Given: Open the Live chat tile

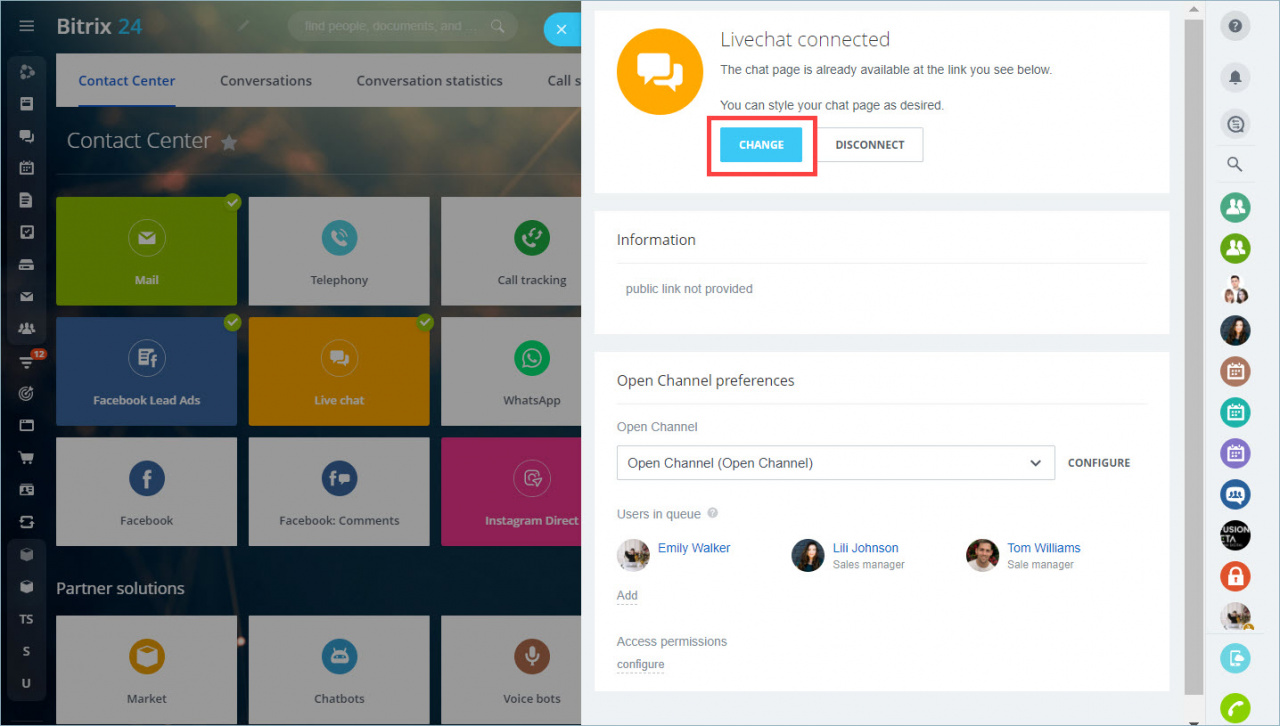Looking at the screenshot, I should point(339,371).
